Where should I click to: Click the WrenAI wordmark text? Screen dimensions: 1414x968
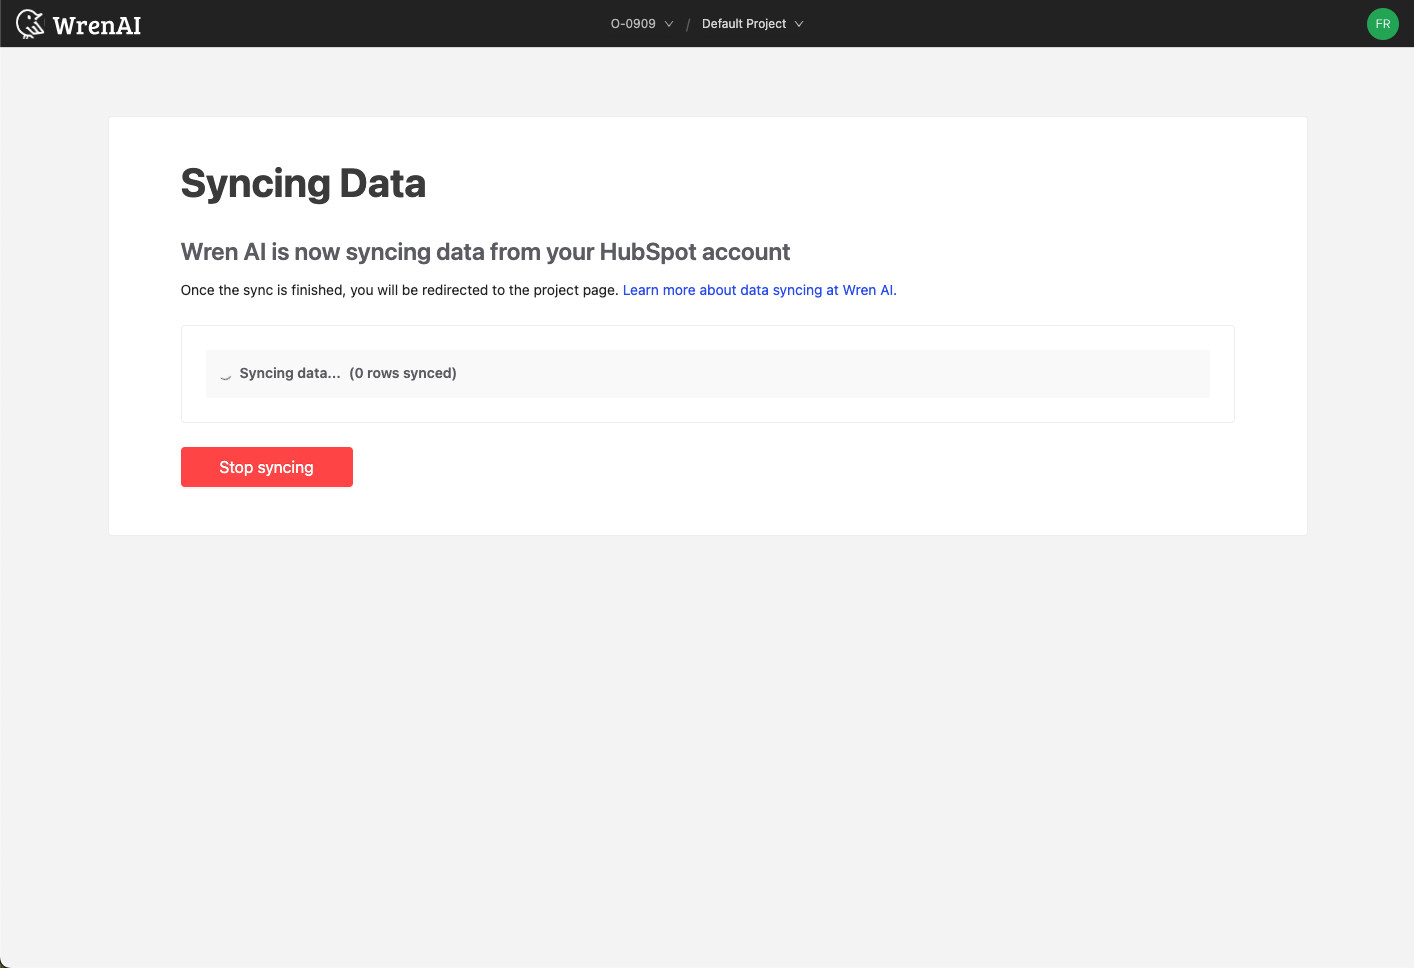[x=97, y=26]
